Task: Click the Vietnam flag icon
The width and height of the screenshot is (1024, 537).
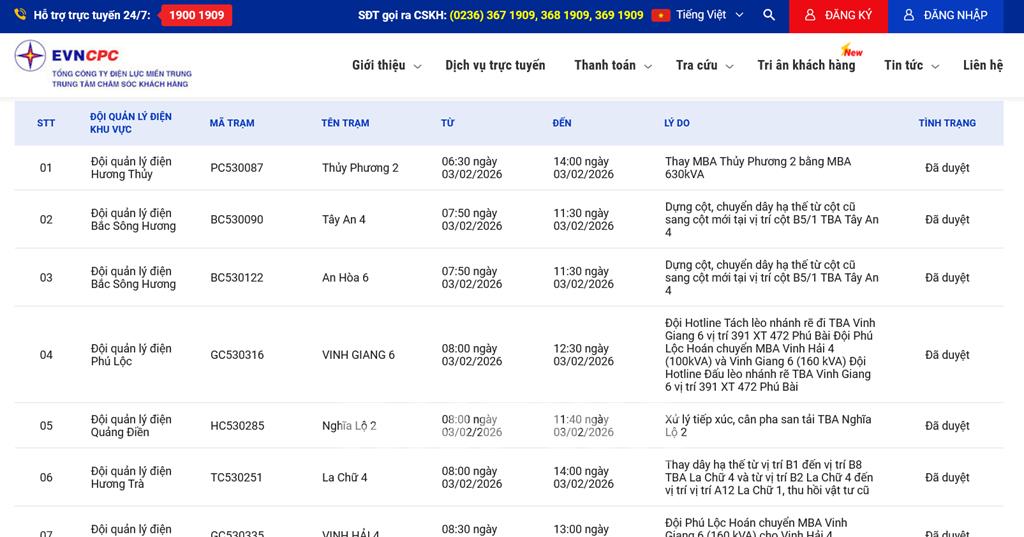Action: click(x=660, y=15)
